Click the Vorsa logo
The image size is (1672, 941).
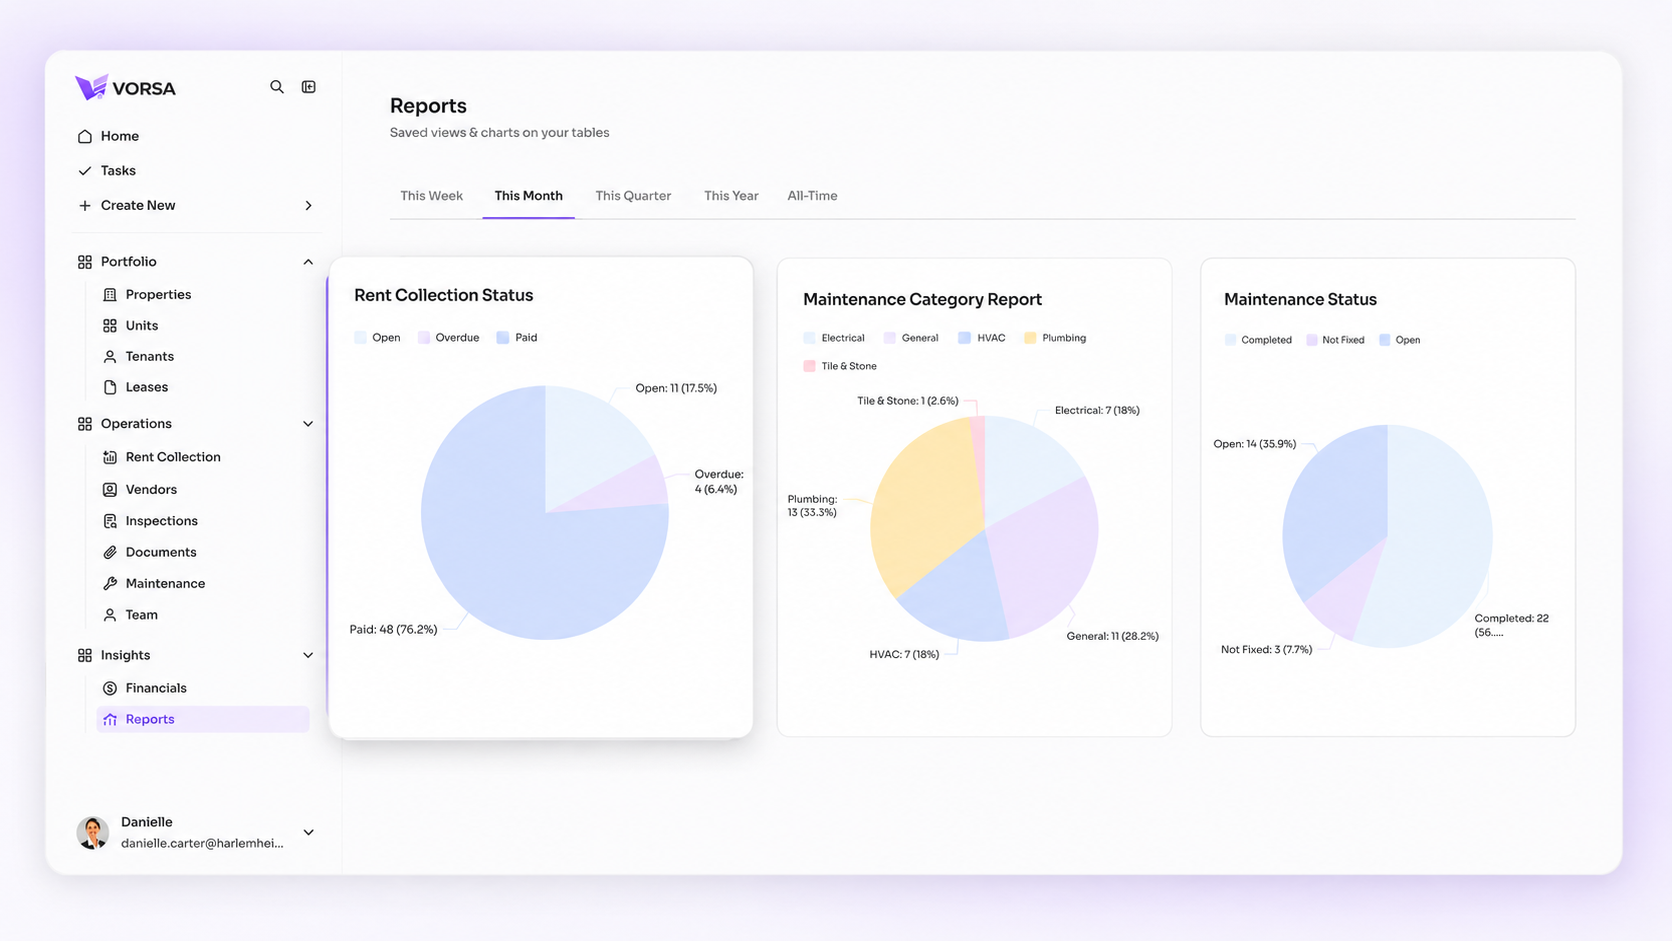pyautogui.click(x=125, y=88)
